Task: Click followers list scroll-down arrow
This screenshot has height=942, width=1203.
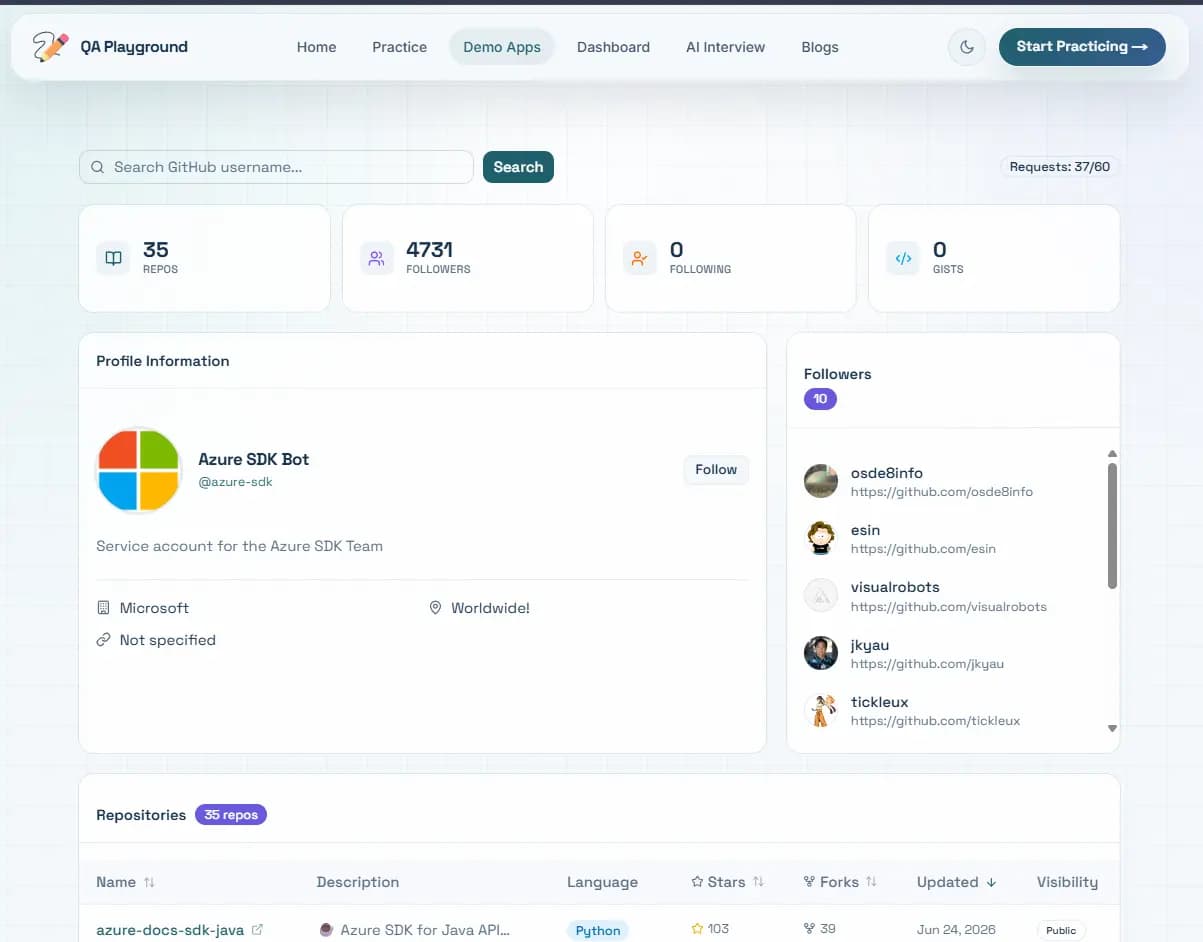Action: 1112,729
